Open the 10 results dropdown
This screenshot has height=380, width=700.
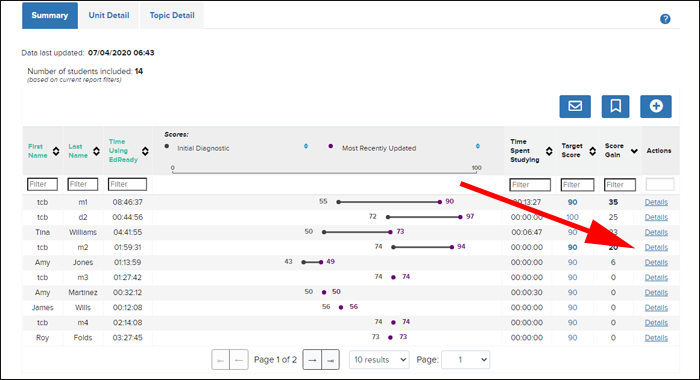379,359
